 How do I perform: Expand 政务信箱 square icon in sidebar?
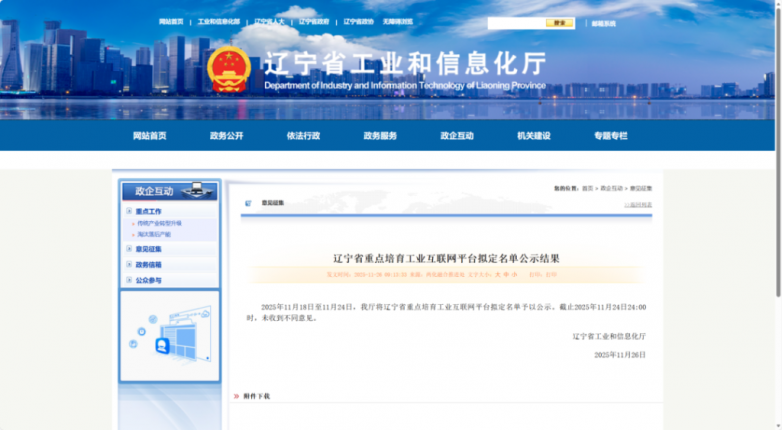pos(129,265)
